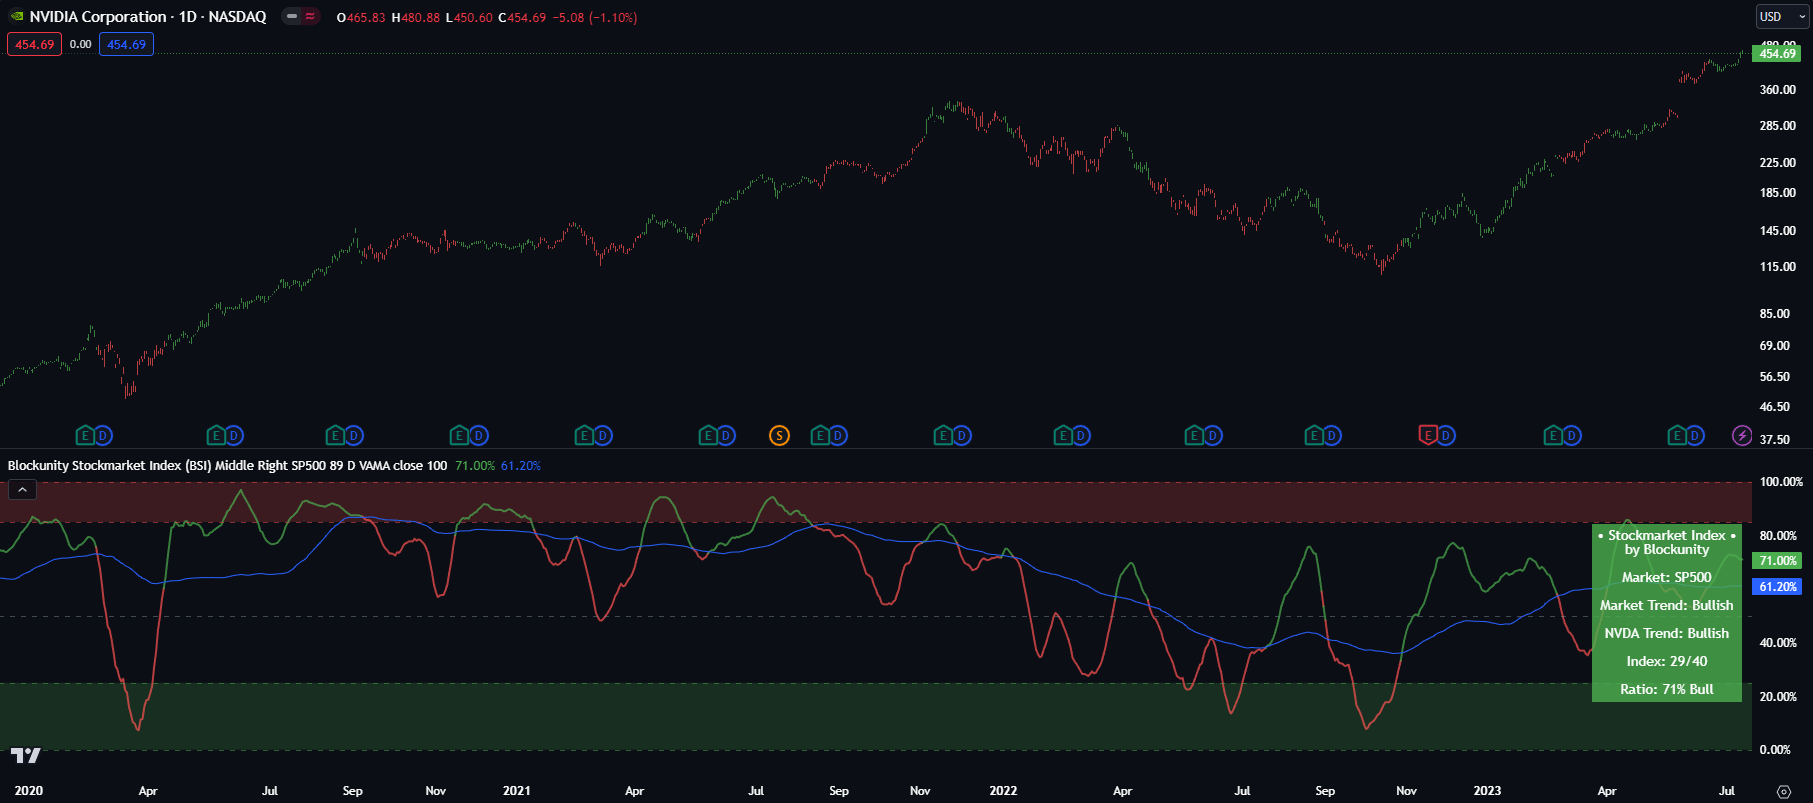Open the E earnings marker of August 2020
This screenshot has height=803, width=1813.
click(336, 435)
